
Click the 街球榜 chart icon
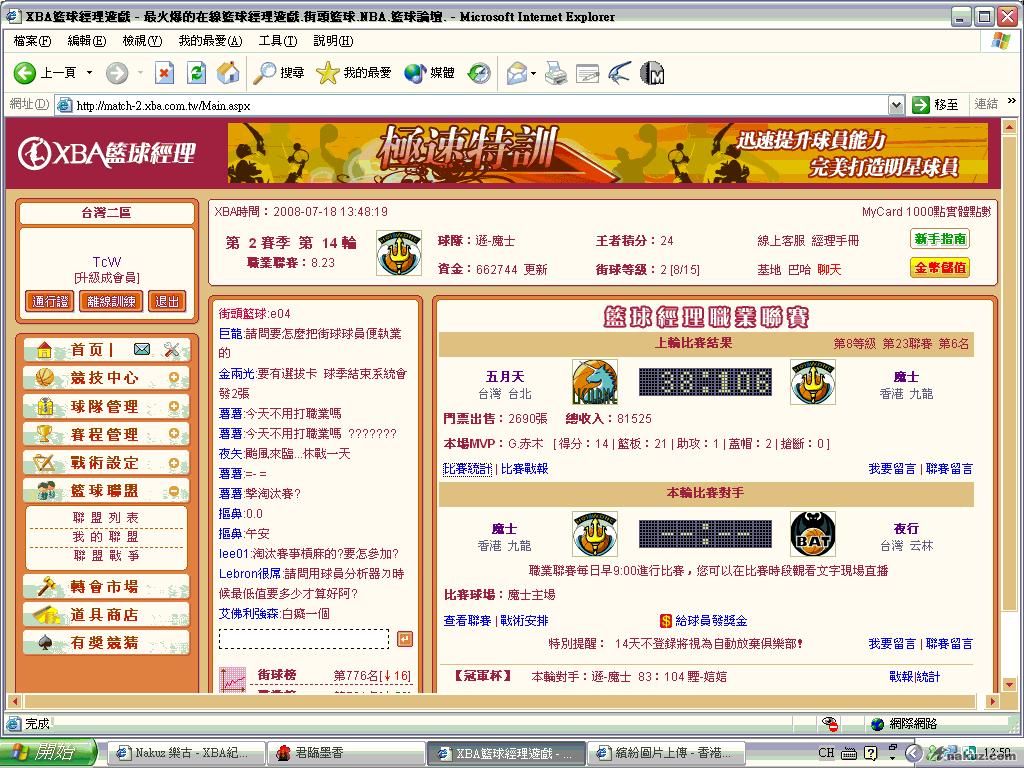click(232, 679)
